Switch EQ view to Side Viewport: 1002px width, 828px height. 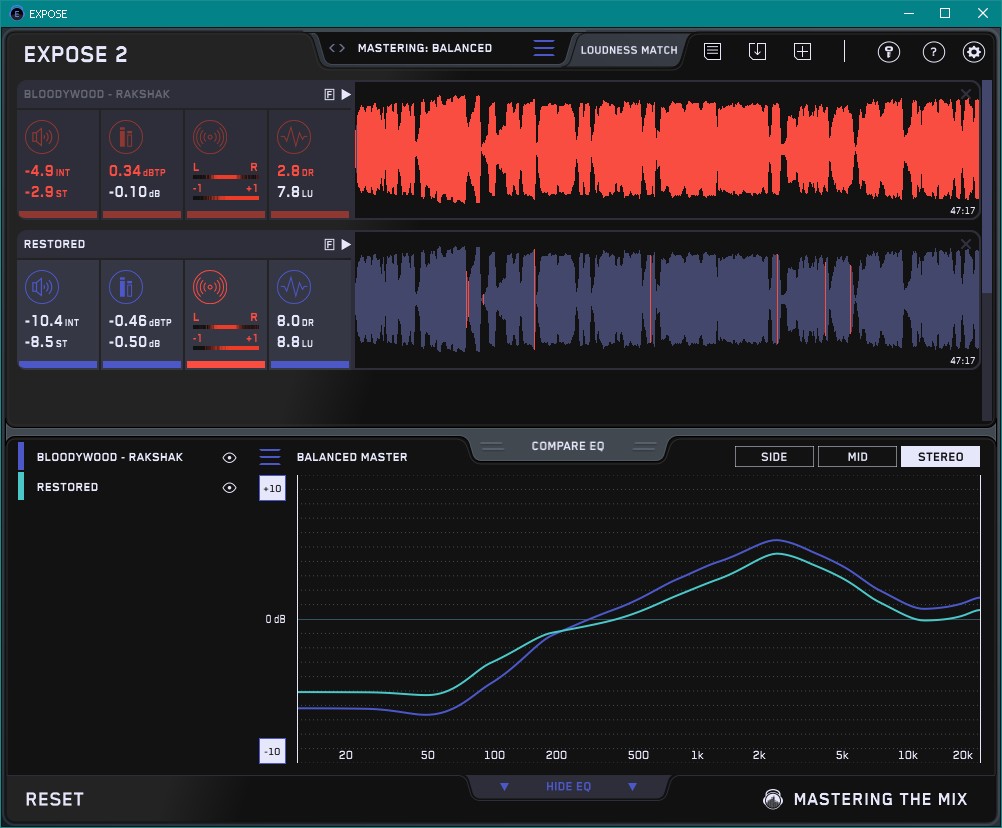point(774,457)
